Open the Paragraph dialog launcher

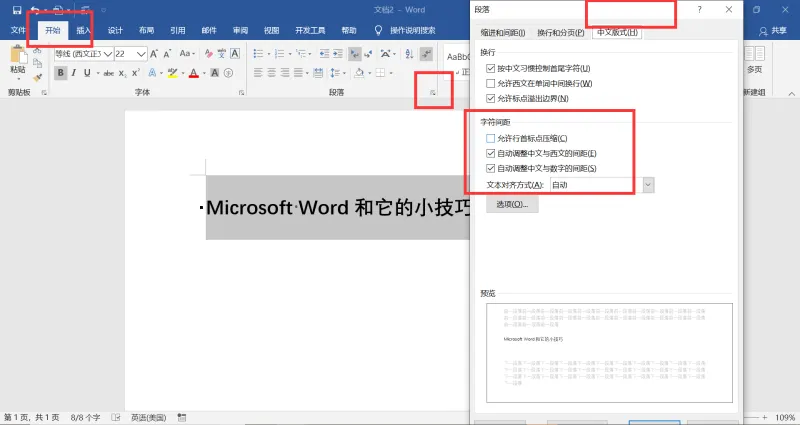[x=433, y=93]
